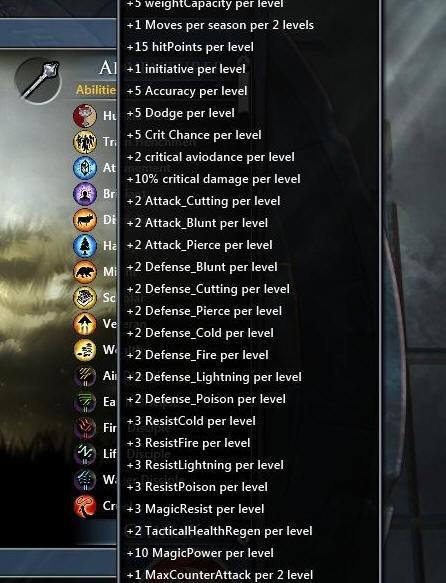Click the Scholar scroll ability icon
Viewport: 446px width, 583px height.
(85, 298)
